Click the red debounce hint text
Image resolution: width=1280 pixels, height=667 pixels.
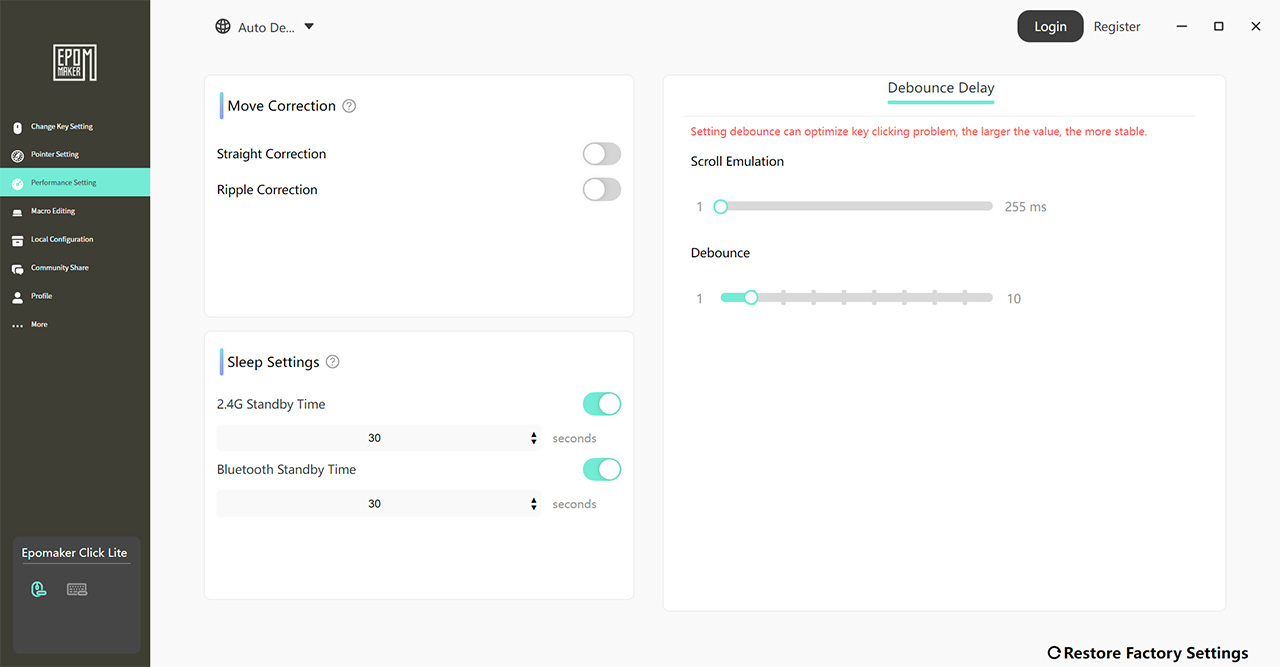pyautogui.click(x=919, y=132)
